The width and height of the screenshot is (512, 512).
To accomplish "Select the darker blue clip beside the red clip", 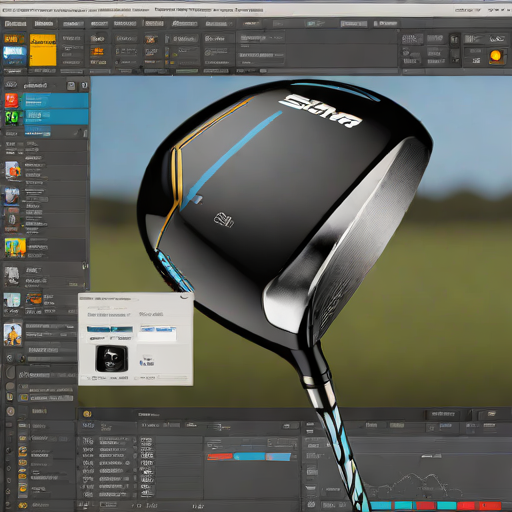I will (249, 457).
